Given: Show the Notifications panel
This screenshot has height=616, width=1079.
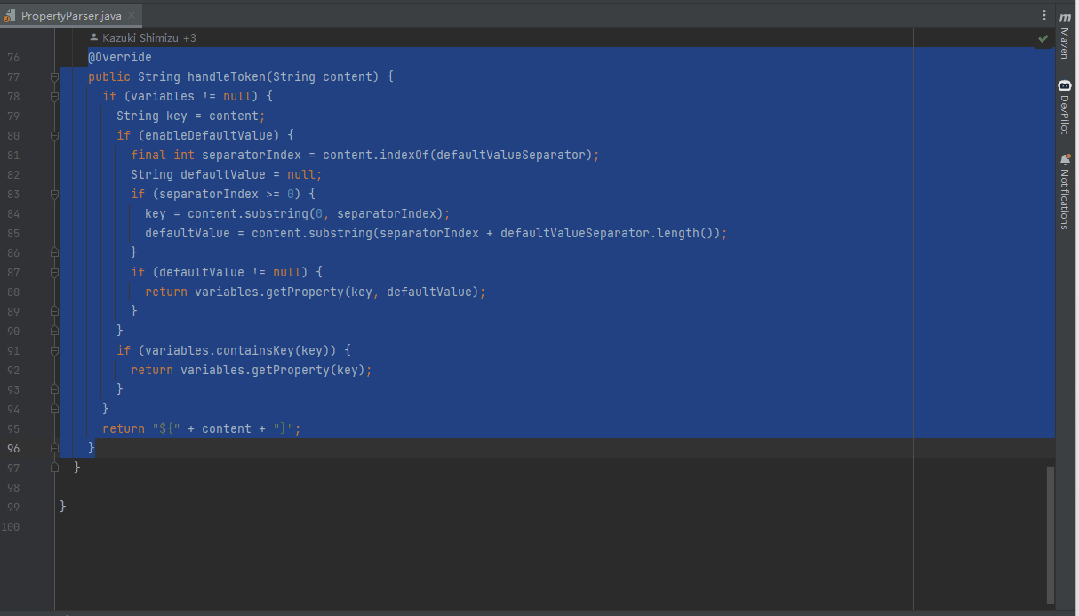Looking at the screenshot, I should 1064,190.
